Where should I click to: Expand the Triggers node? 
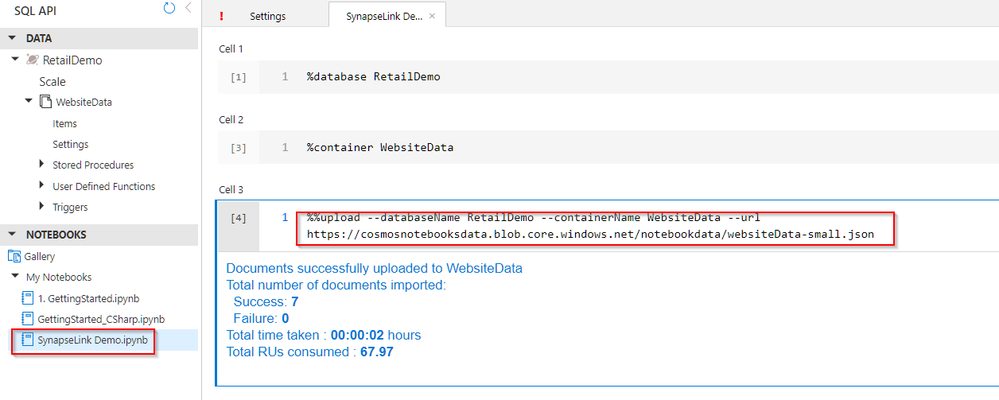42,206
